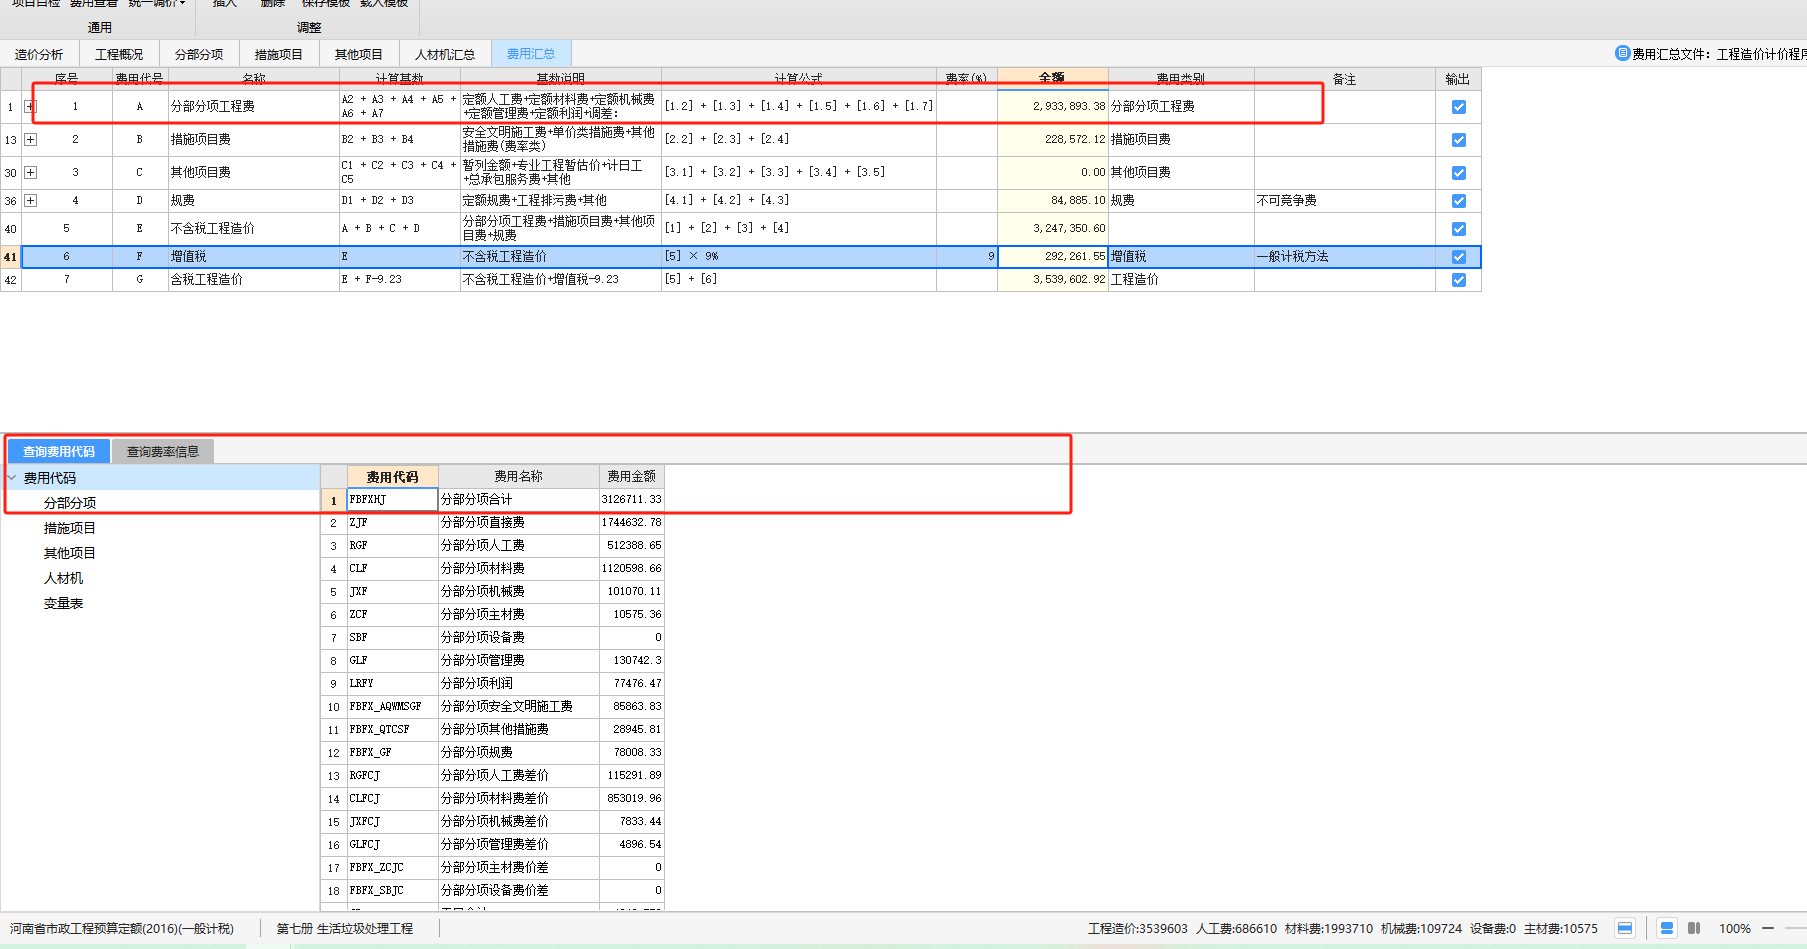Click the 费用代码 column header in lower table
The width and height of the screenshot is (1807, 949).
pyautogui.click(x=392, y=477)
